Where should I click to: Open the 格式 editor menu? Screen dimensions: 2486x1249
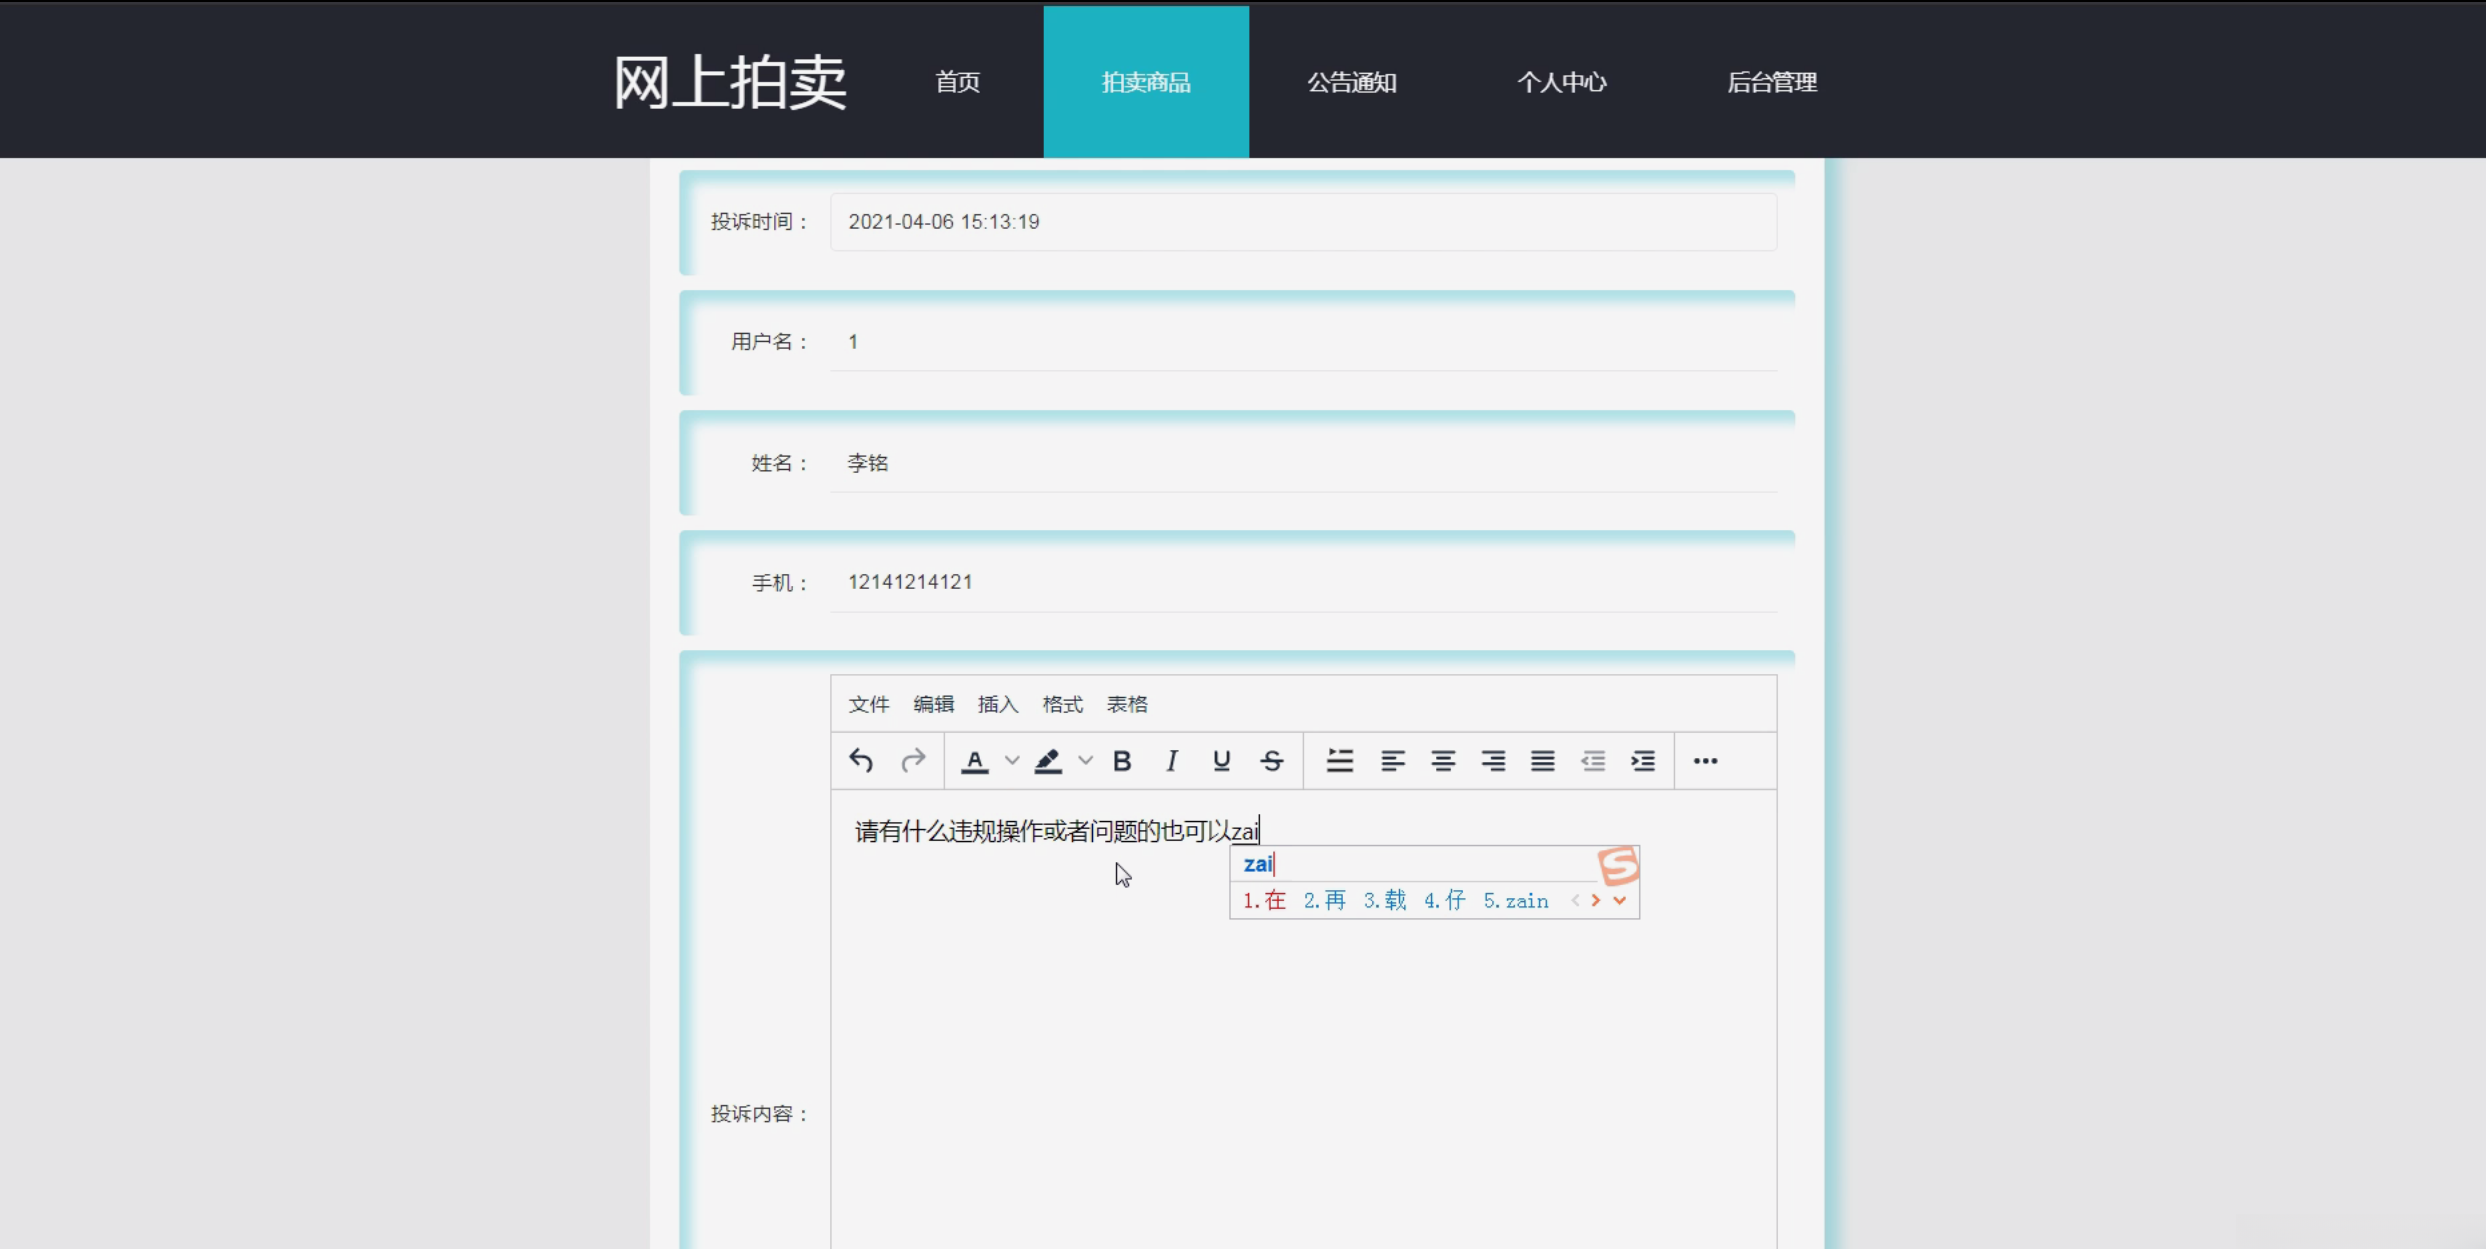(1062, 704)
